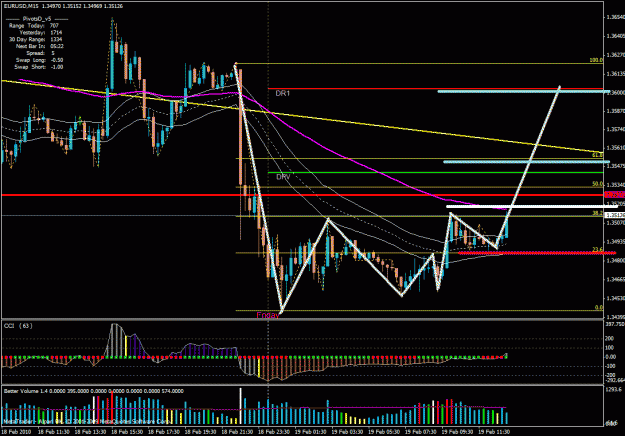The image size is (625, 436).
Task: Click the 18 Feb 11:30 time label
Action: [53, 432]
